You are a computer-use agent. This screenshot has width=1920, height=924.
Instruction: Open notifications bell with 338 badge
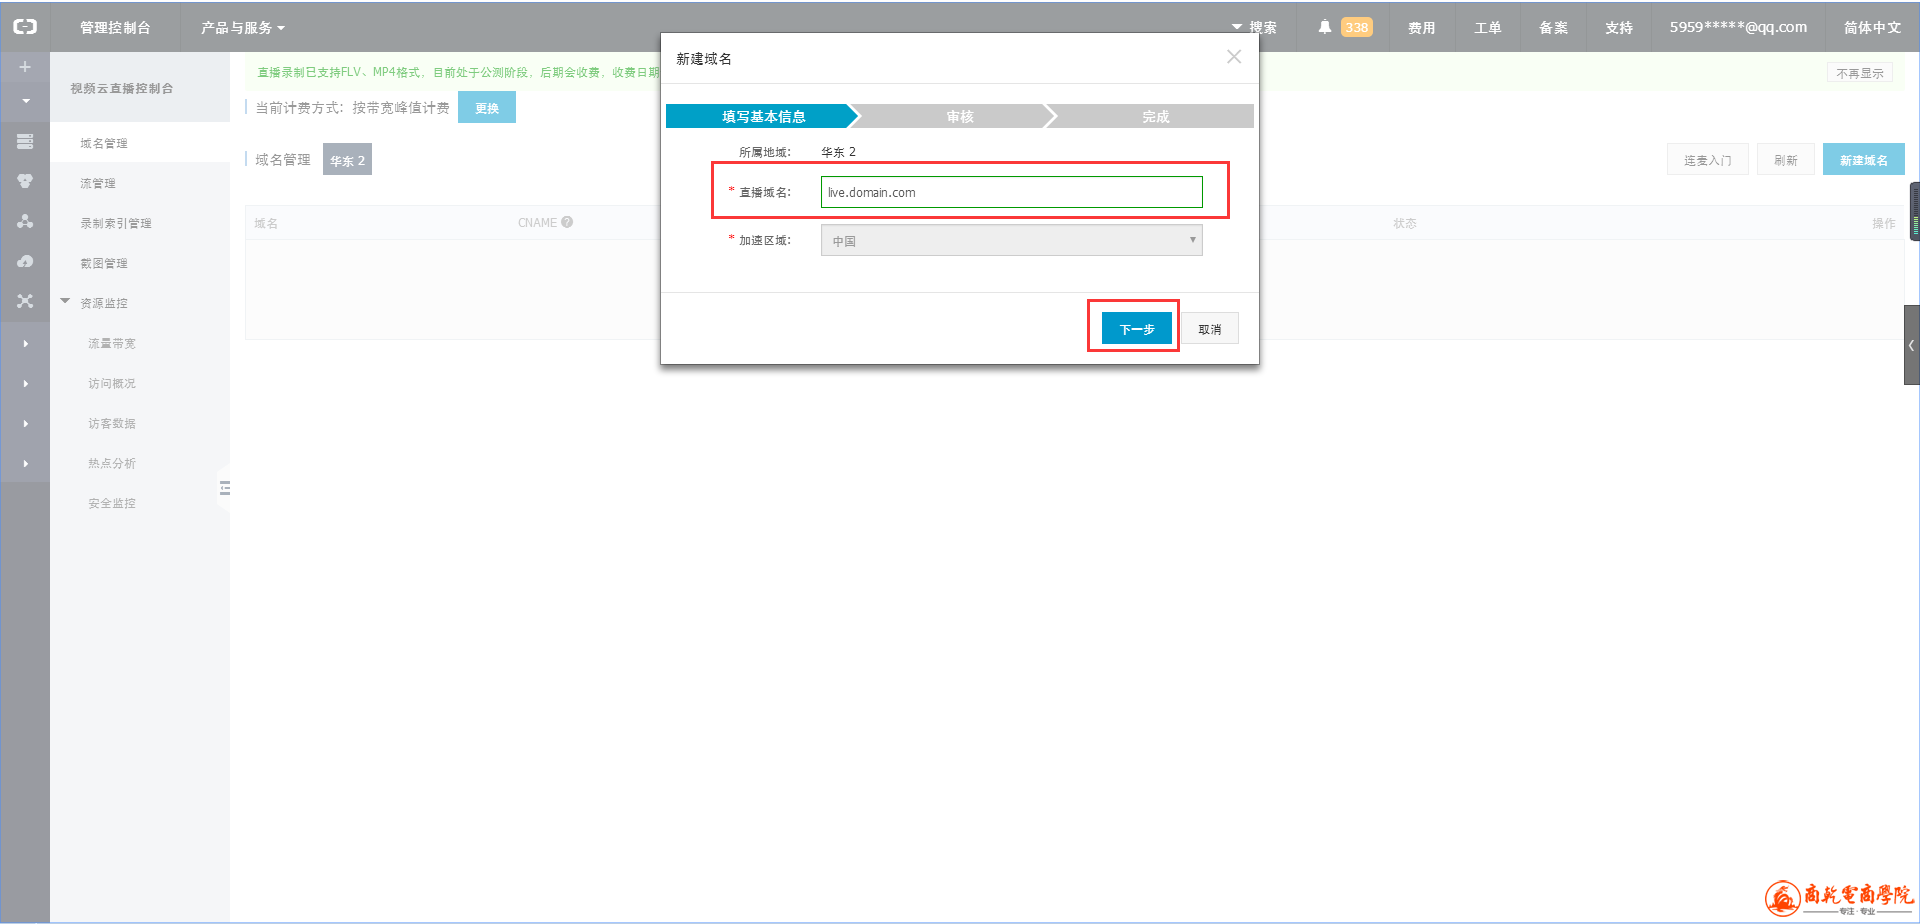1324,27
